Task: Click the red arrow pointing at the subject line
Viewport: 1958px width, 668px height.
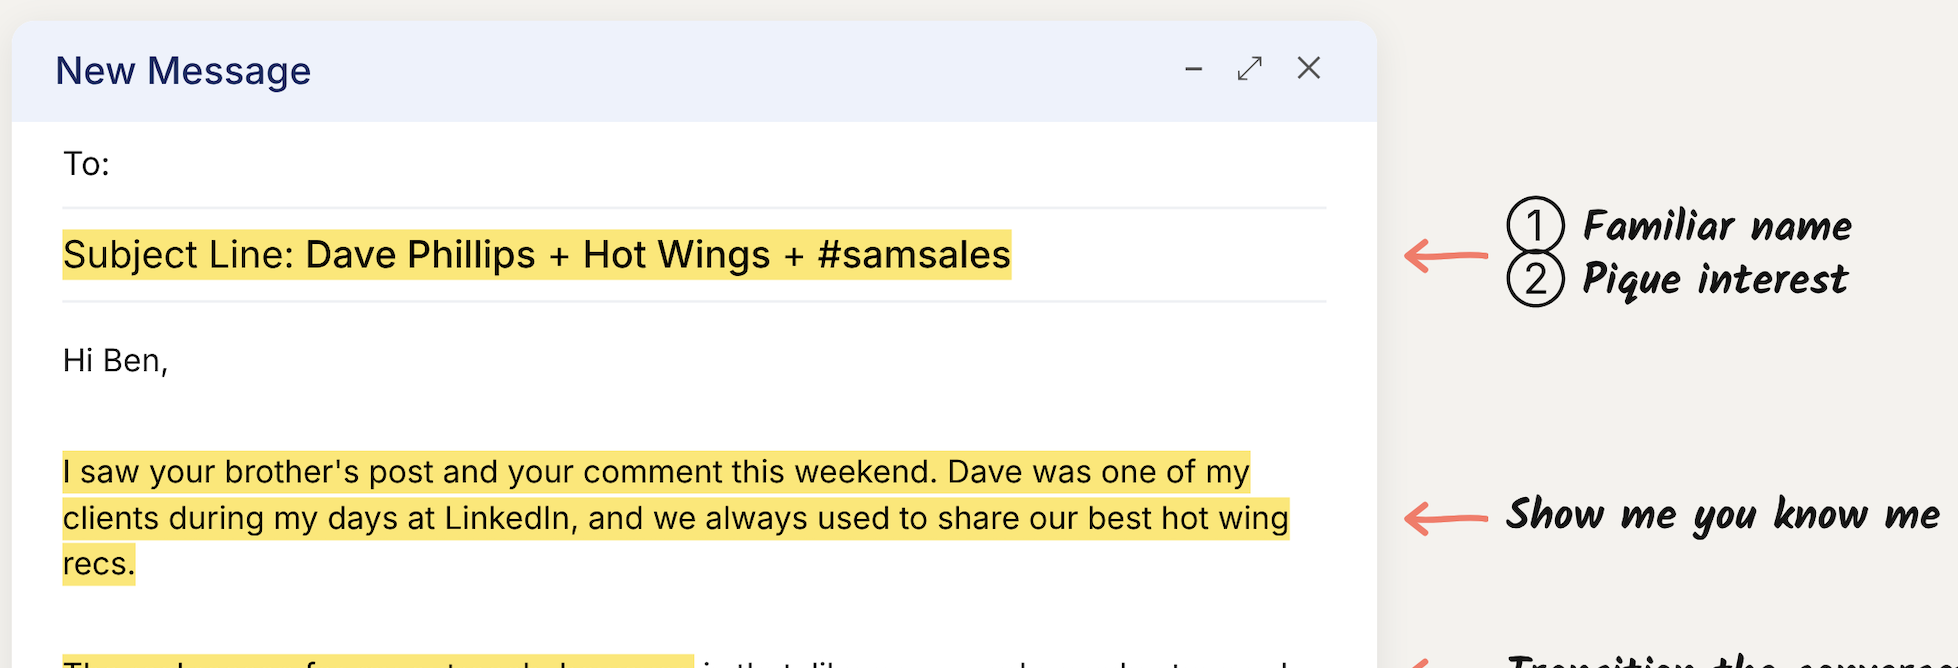Action: (1446, 256)
